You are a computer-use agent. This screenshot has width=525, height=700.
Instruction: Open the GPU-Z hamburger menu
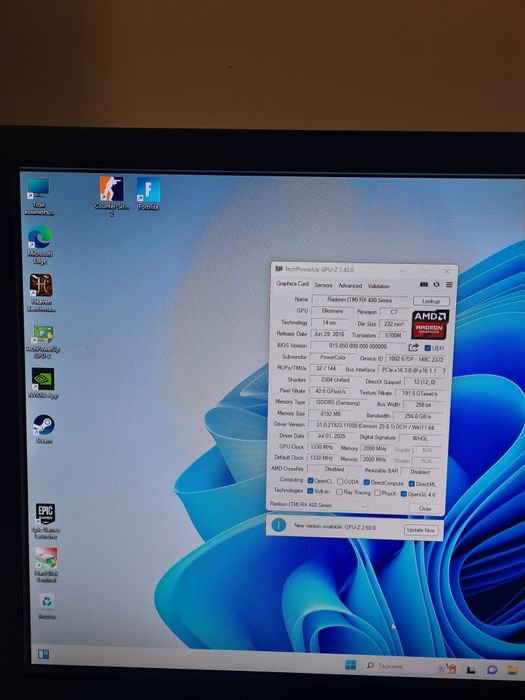(x=449, y=284)
